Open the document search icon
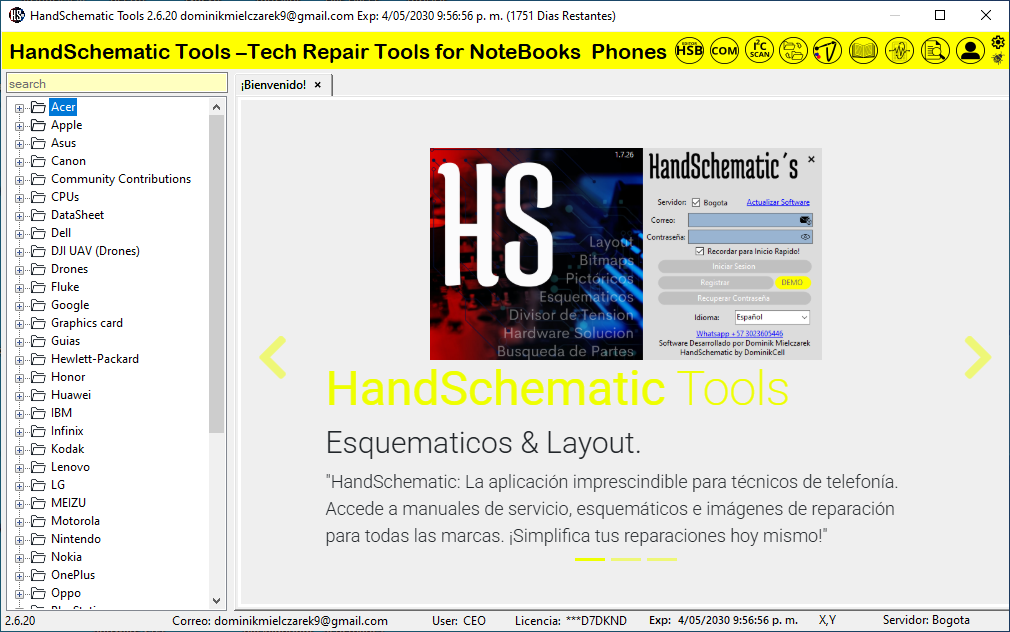The height and width of the screenshot is (632, 1010). [x=935, y=50]
